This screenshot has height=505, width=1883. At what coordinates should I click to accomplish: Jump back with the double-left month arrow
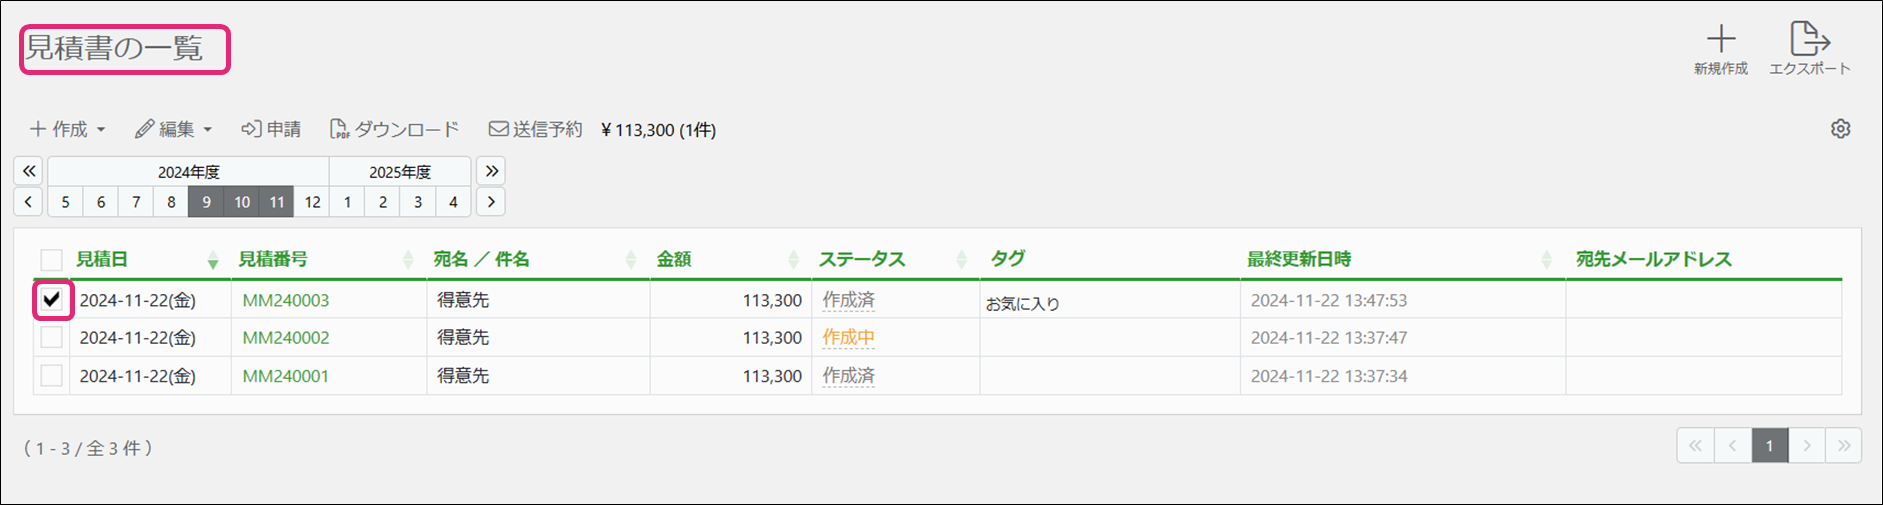pos(29,171)
